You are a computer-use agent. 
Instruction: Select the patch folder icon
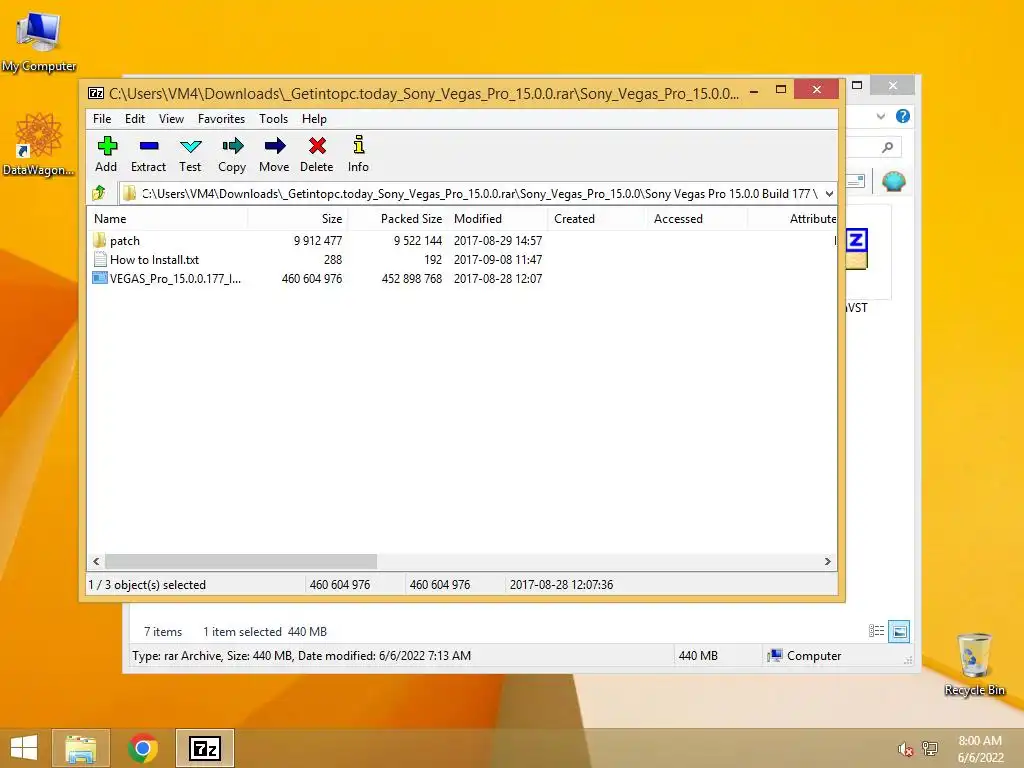coord(99,240)
